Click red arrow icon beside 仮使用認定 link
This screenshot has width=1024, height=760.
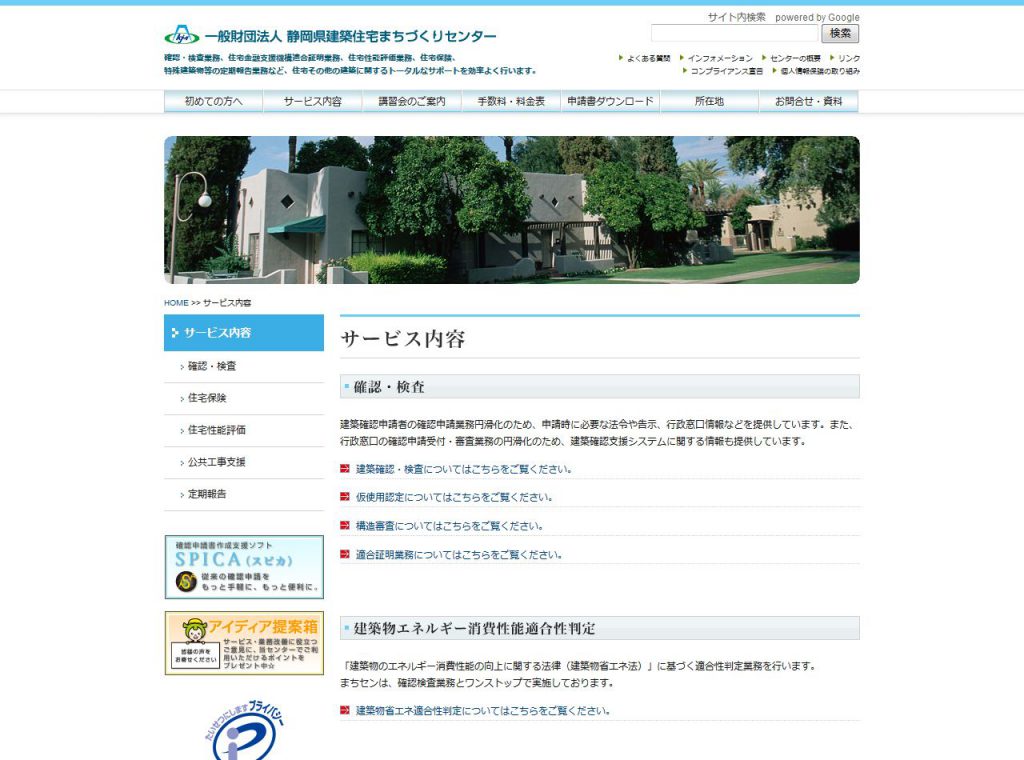pyautogui.click(x=345, y=497)
